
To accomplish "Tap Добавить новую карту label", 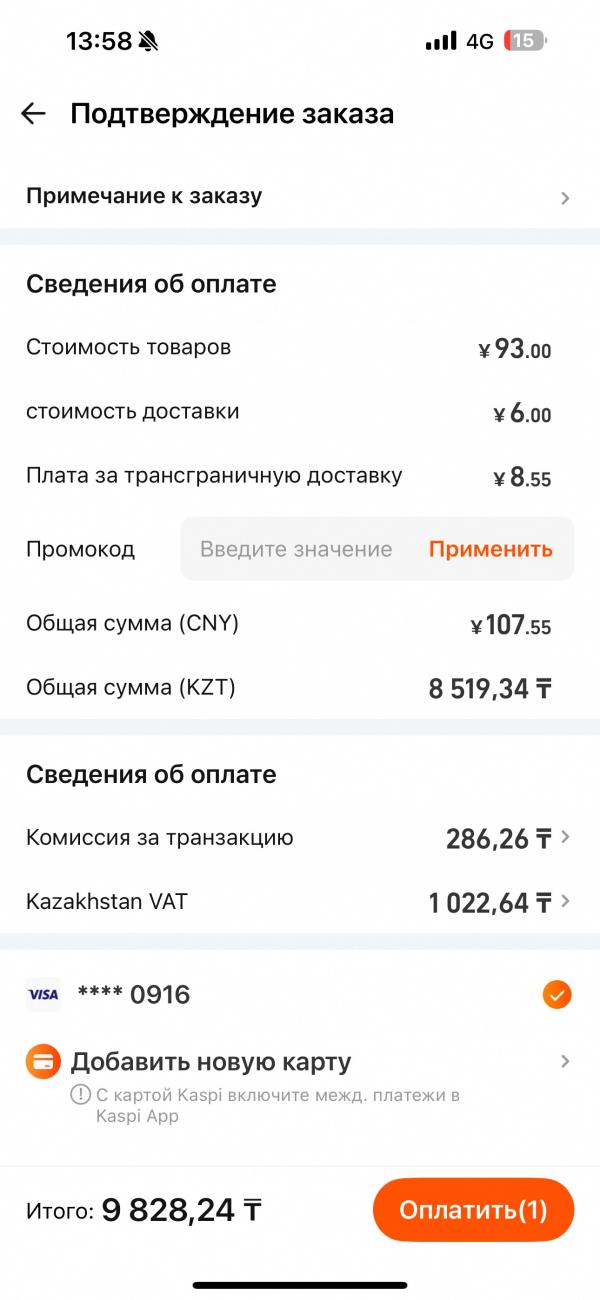I will pos(210,1062).
